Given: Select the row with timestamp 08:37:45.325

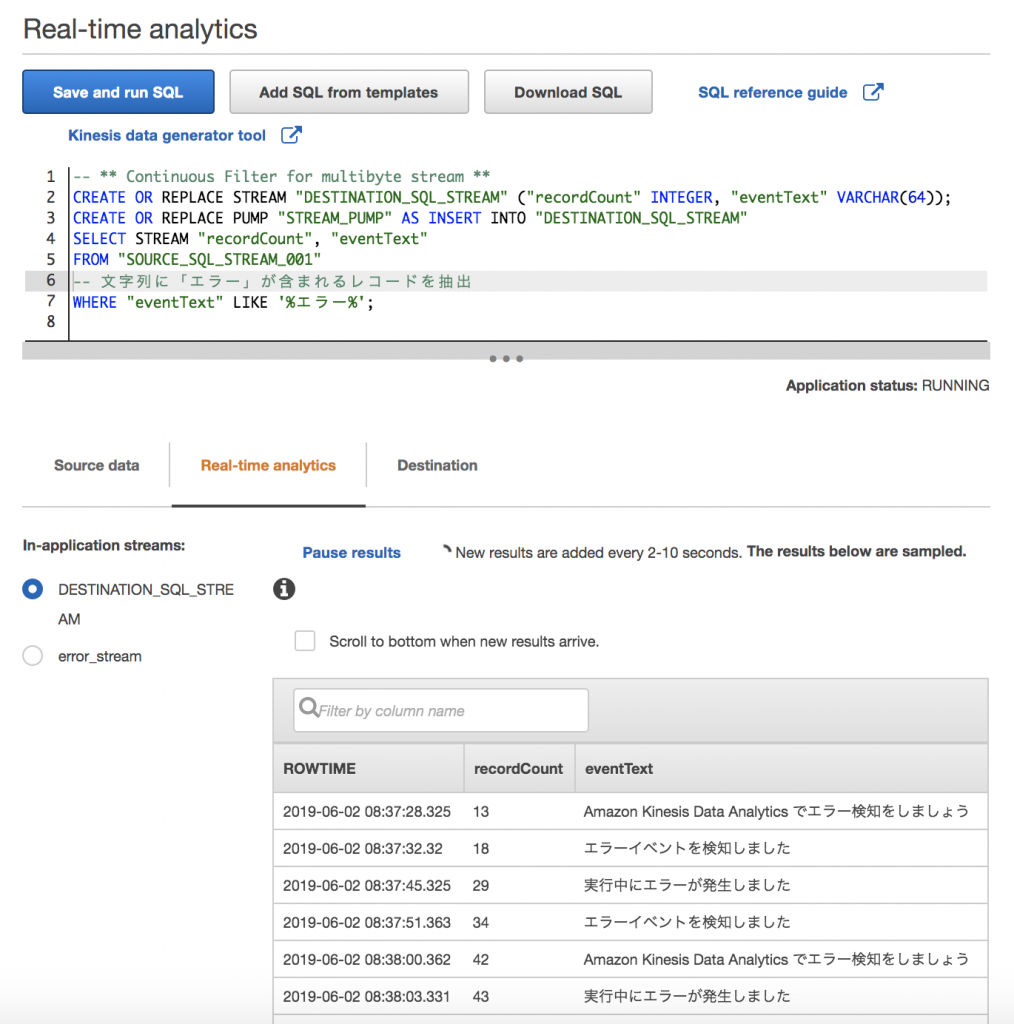Looking at the screenshot, I should coord(630,885).
